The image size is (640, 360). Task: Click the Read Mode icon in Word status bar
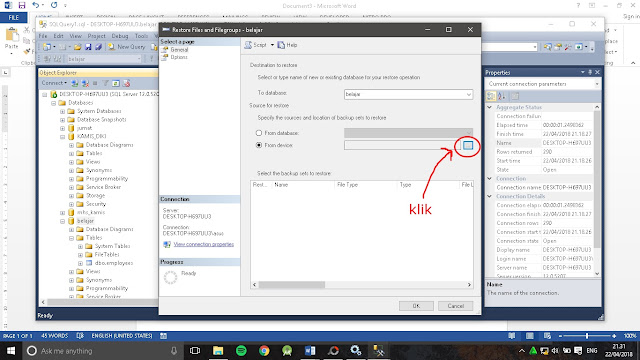(511, 336)
